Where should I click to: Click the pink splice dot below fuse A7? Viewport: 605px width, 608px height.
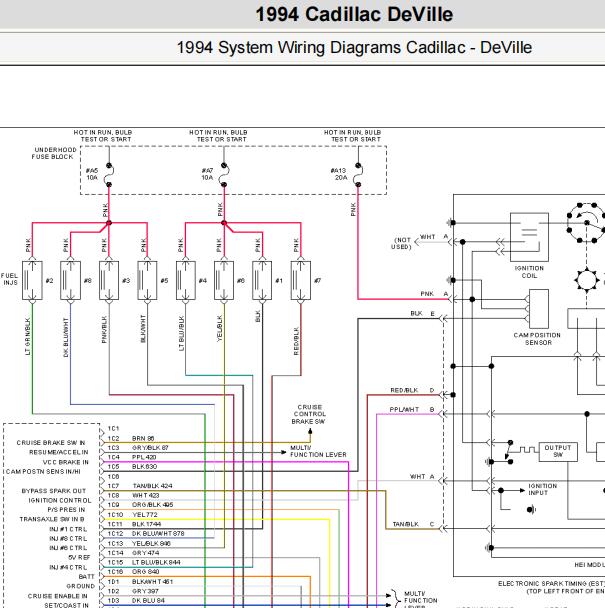point(224,223)
